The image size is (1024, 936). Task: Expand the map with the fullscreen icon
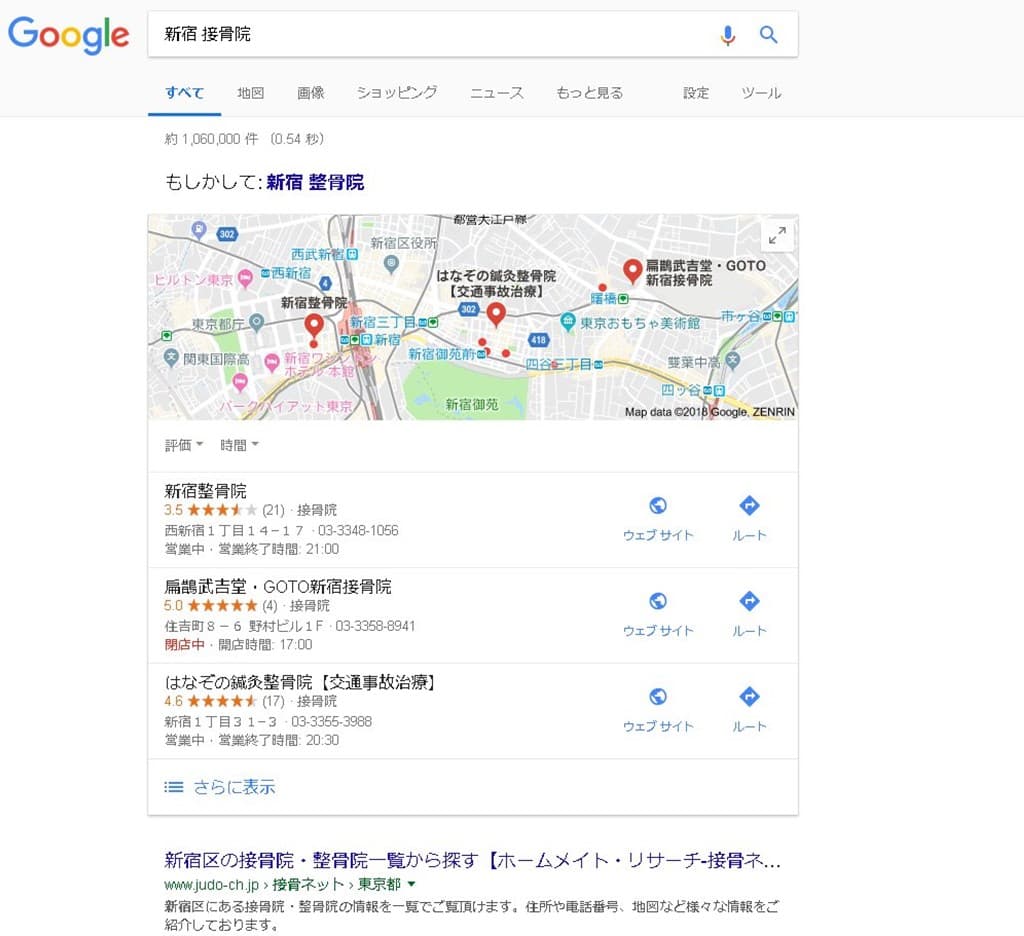click(777, 236)
